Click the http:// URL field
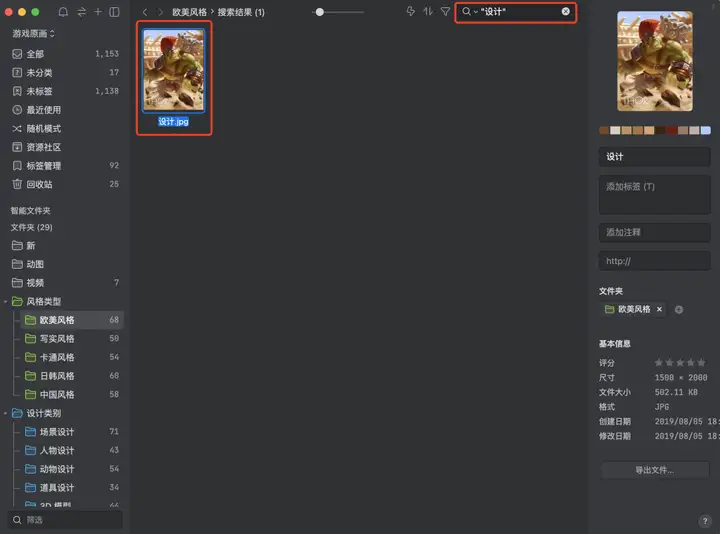Image resolution: width=720 pixels, height=534 pixels. coord(655,261)
